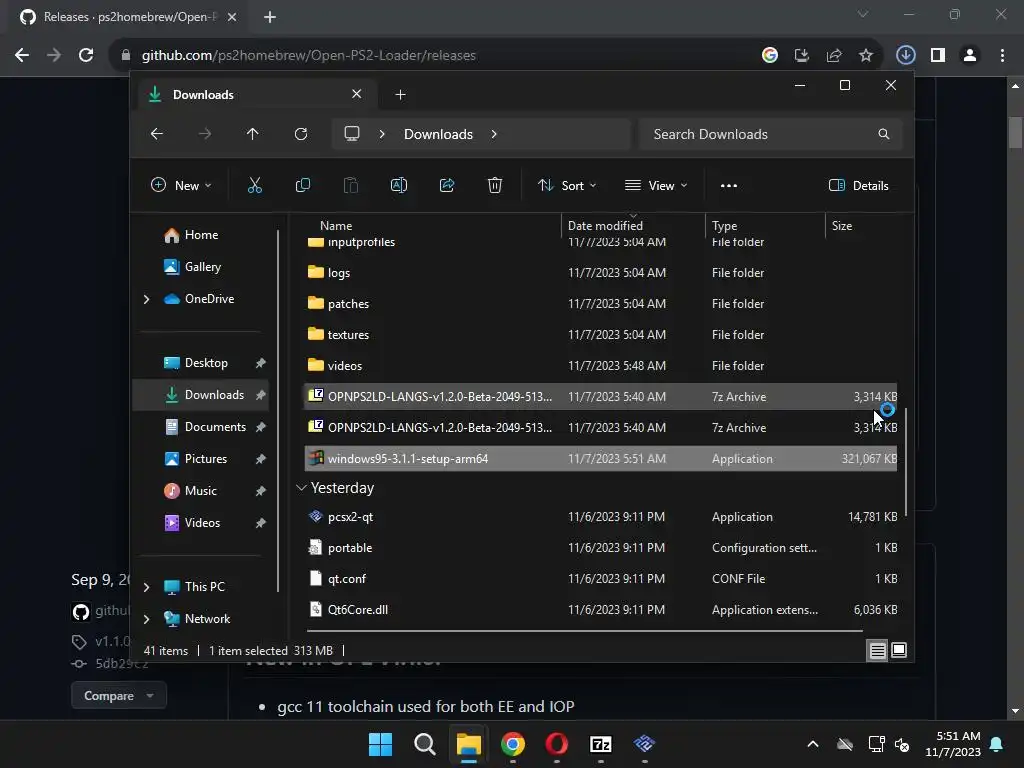Sort by Name column header
Viewport: 1024px width, 768px height.
(336, 226)
